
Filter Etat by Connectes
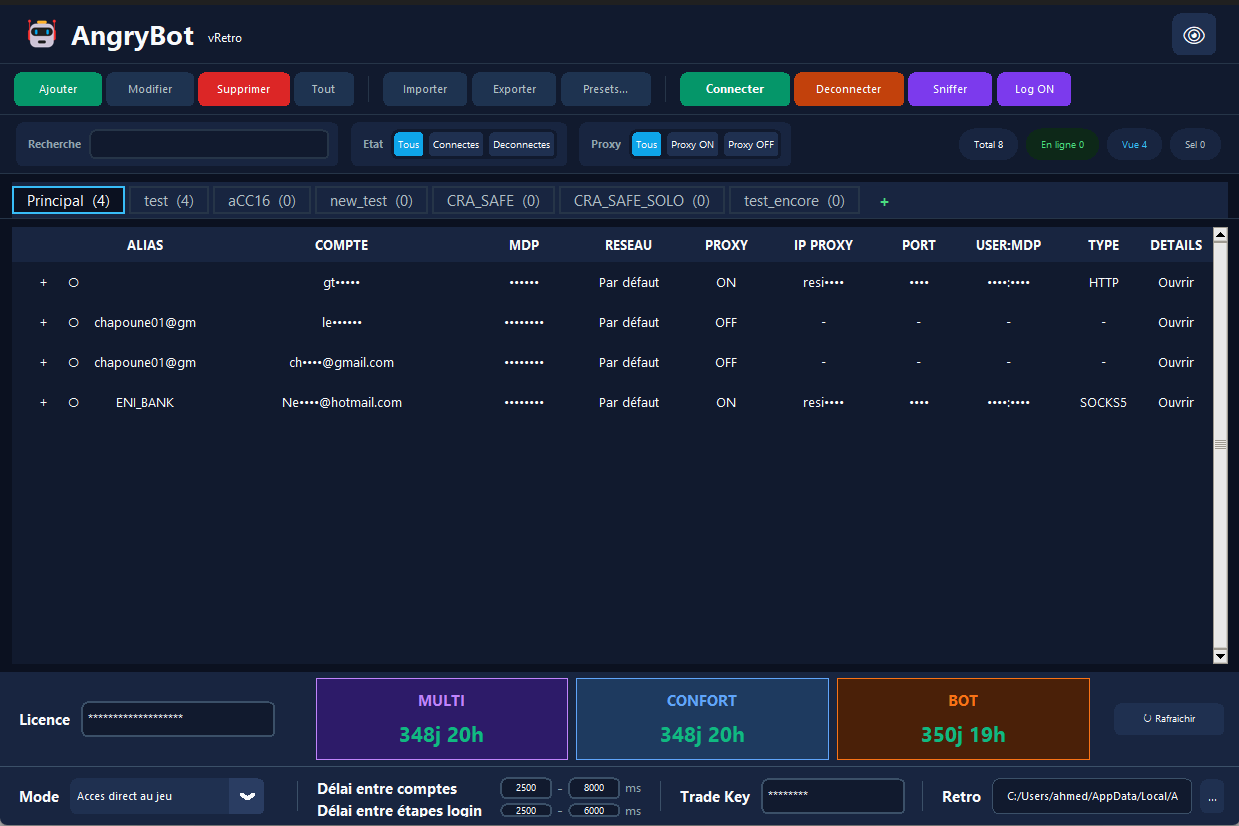coord(456,145)
